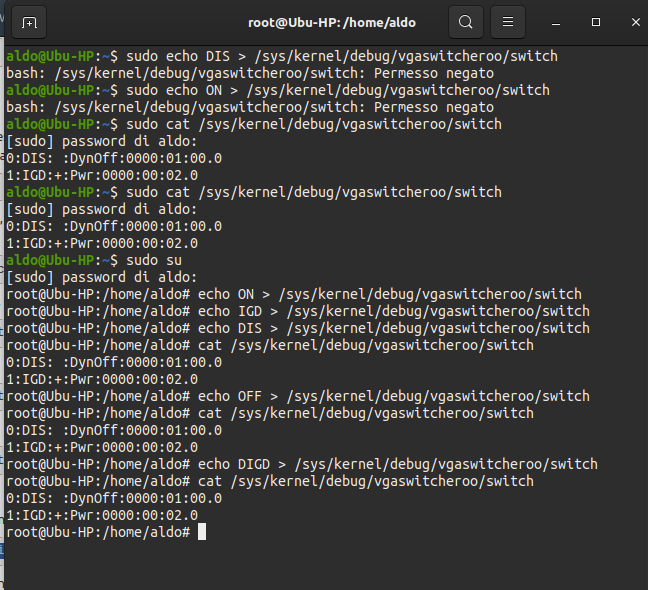Minimize the terminal window

pos(556,22)
